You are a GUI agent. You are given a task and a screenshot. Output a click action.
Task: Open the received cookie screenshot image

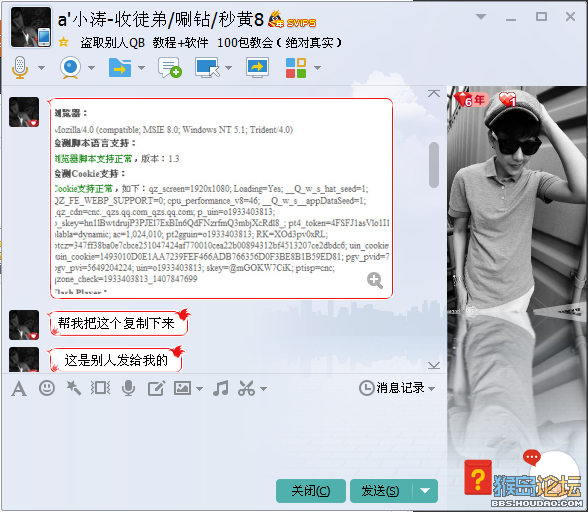click(x=222, y=198)
